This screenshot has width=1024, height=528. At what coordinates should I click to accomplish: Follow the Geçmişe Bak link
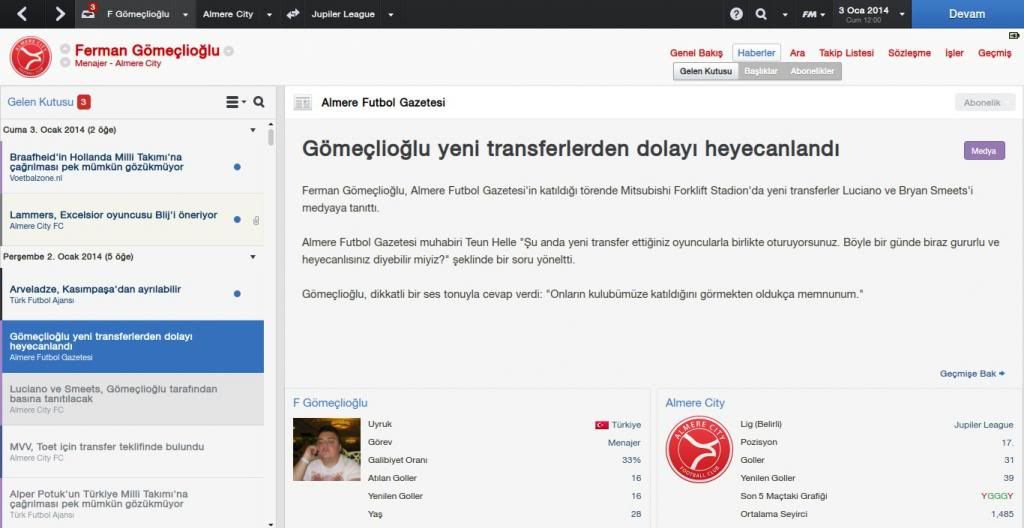(972, 374)
